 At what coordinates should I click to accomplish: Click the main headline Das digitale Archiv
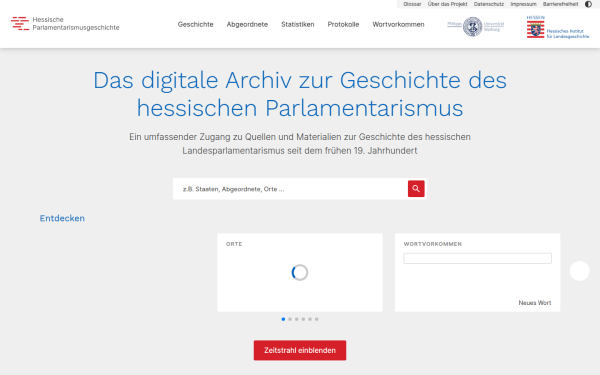tap(300, 94)
